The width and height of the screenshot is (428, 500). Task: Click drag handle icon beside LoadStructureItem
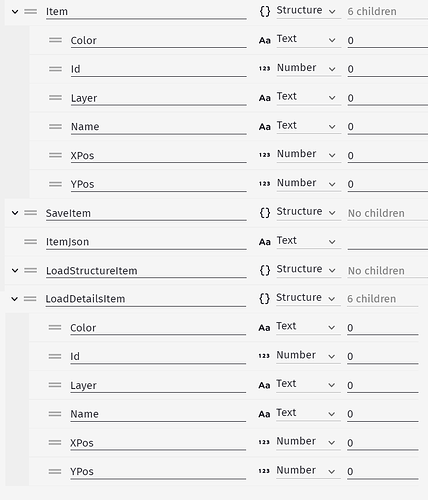(x=31, y=270)
